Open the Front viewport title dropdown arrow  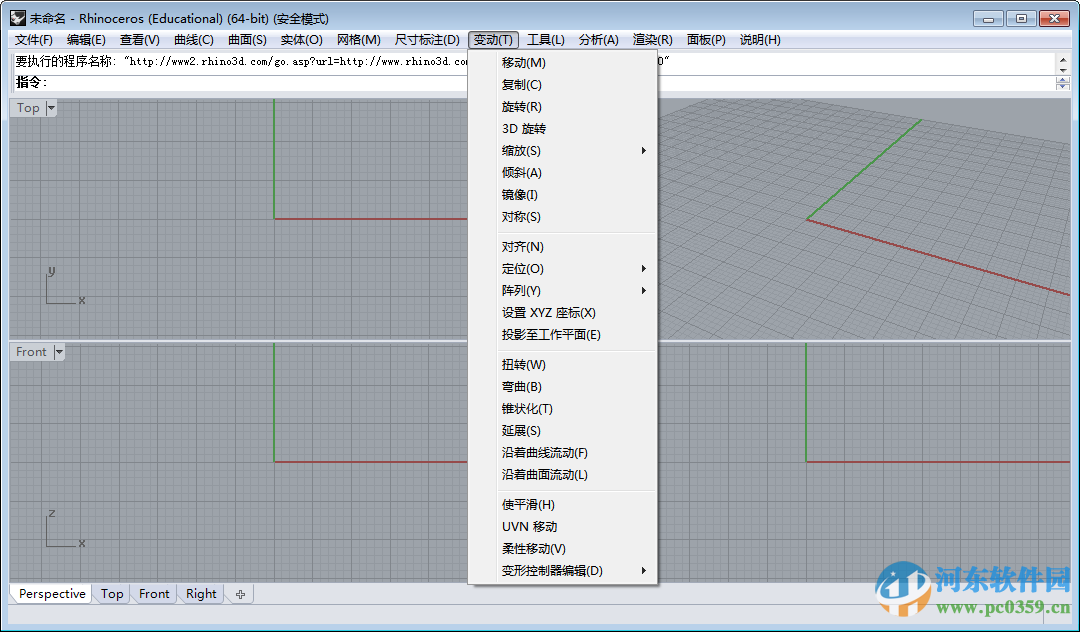(59, 352)
